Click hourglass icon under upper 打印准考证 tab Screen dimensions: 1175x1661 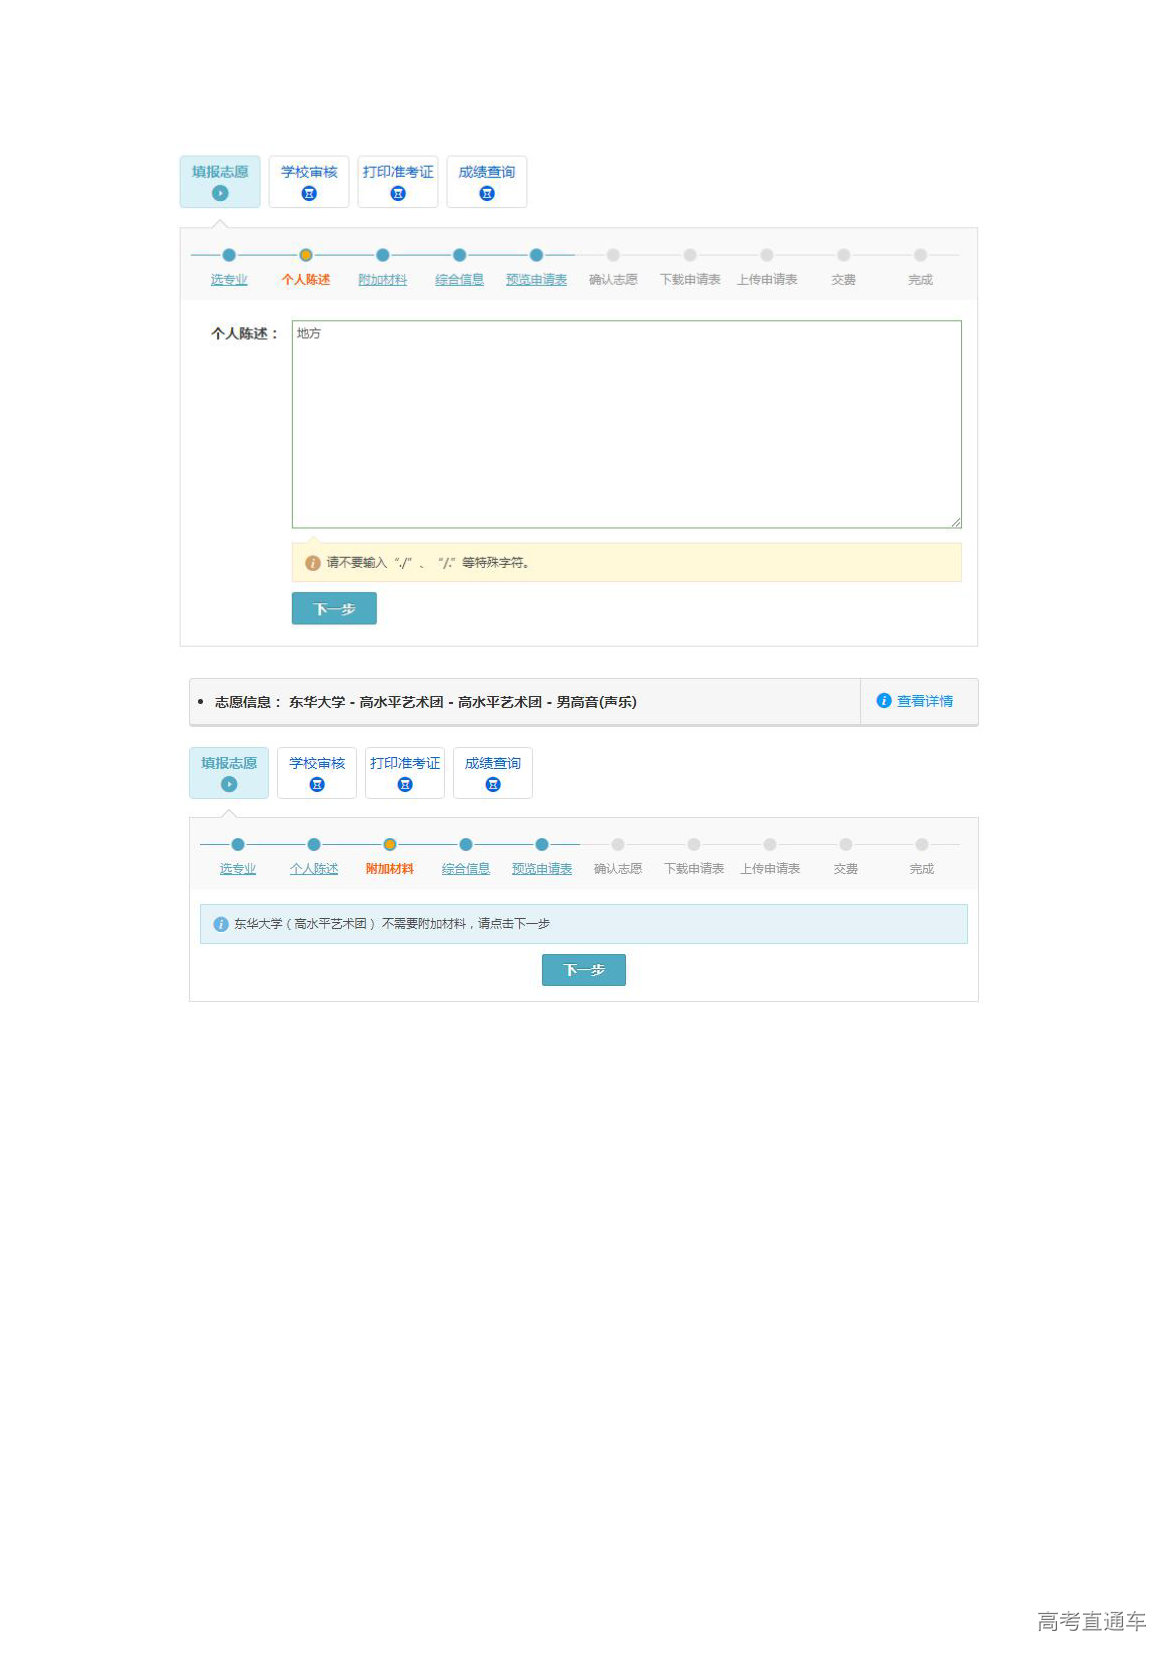point(398,194)
